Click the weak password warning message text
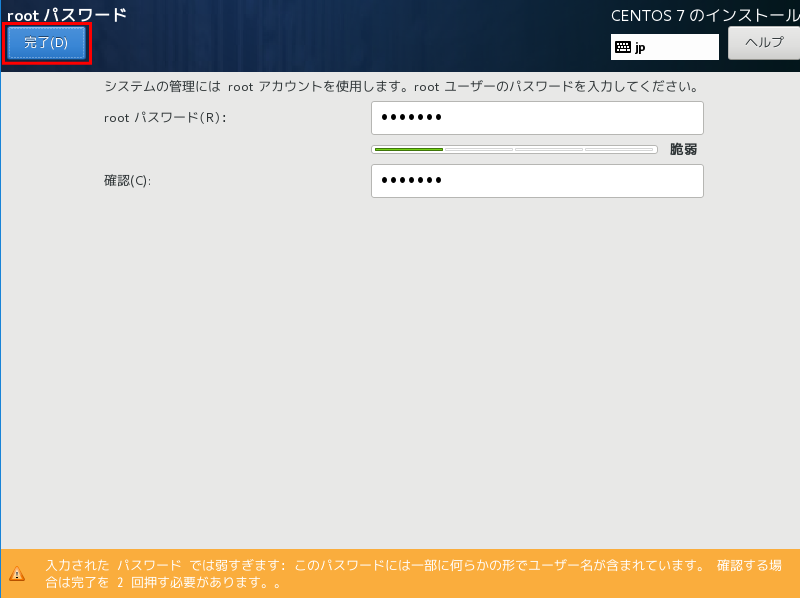 (x=413, y=574)
